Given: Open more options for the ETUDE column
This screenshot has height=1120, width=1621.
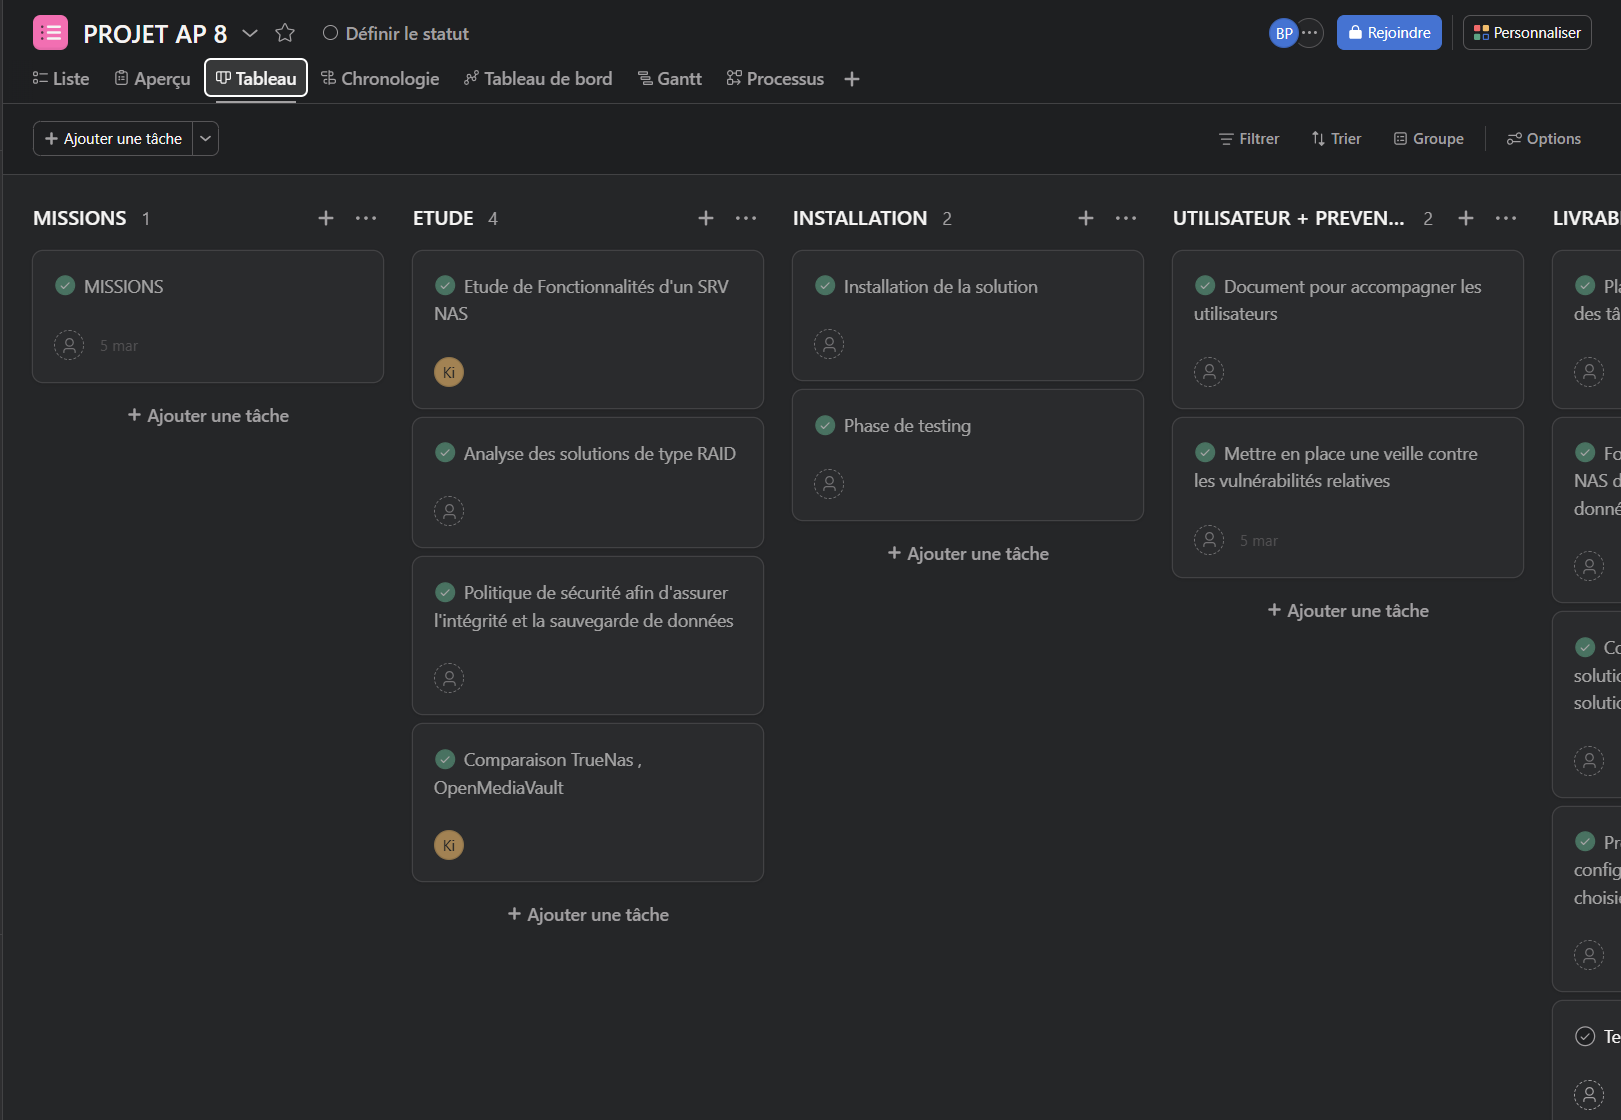Looking at the screenshot, I should [x=746, y=218].
